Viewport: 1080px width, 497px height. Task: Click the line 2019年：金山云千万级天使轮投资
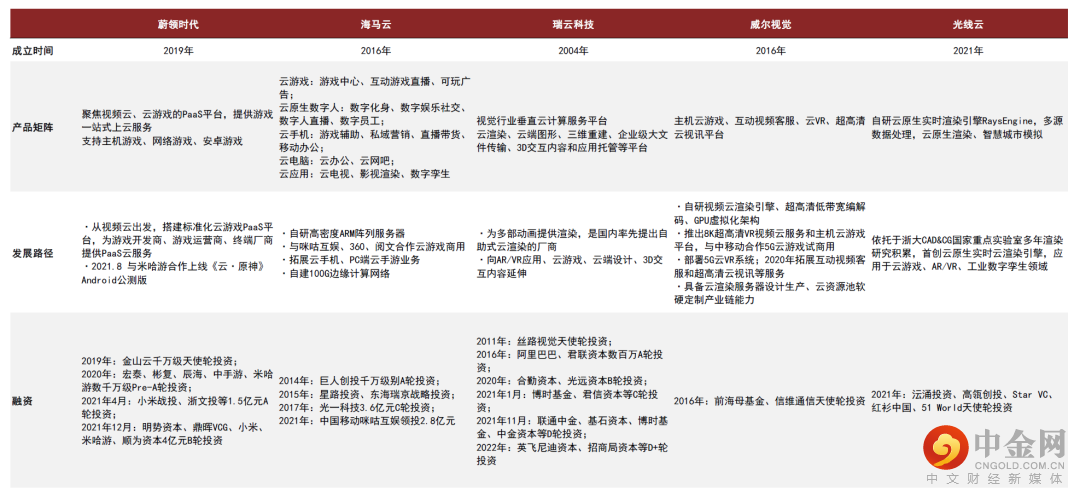coord(160,361)
